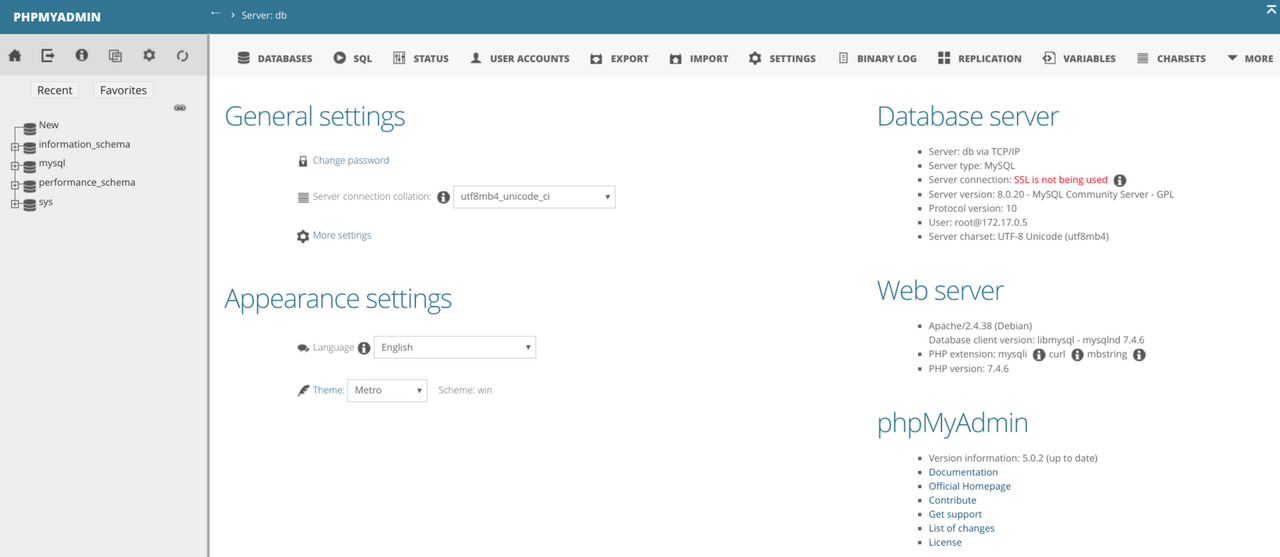Show the Favorites tables list

[x=123, y=90]
